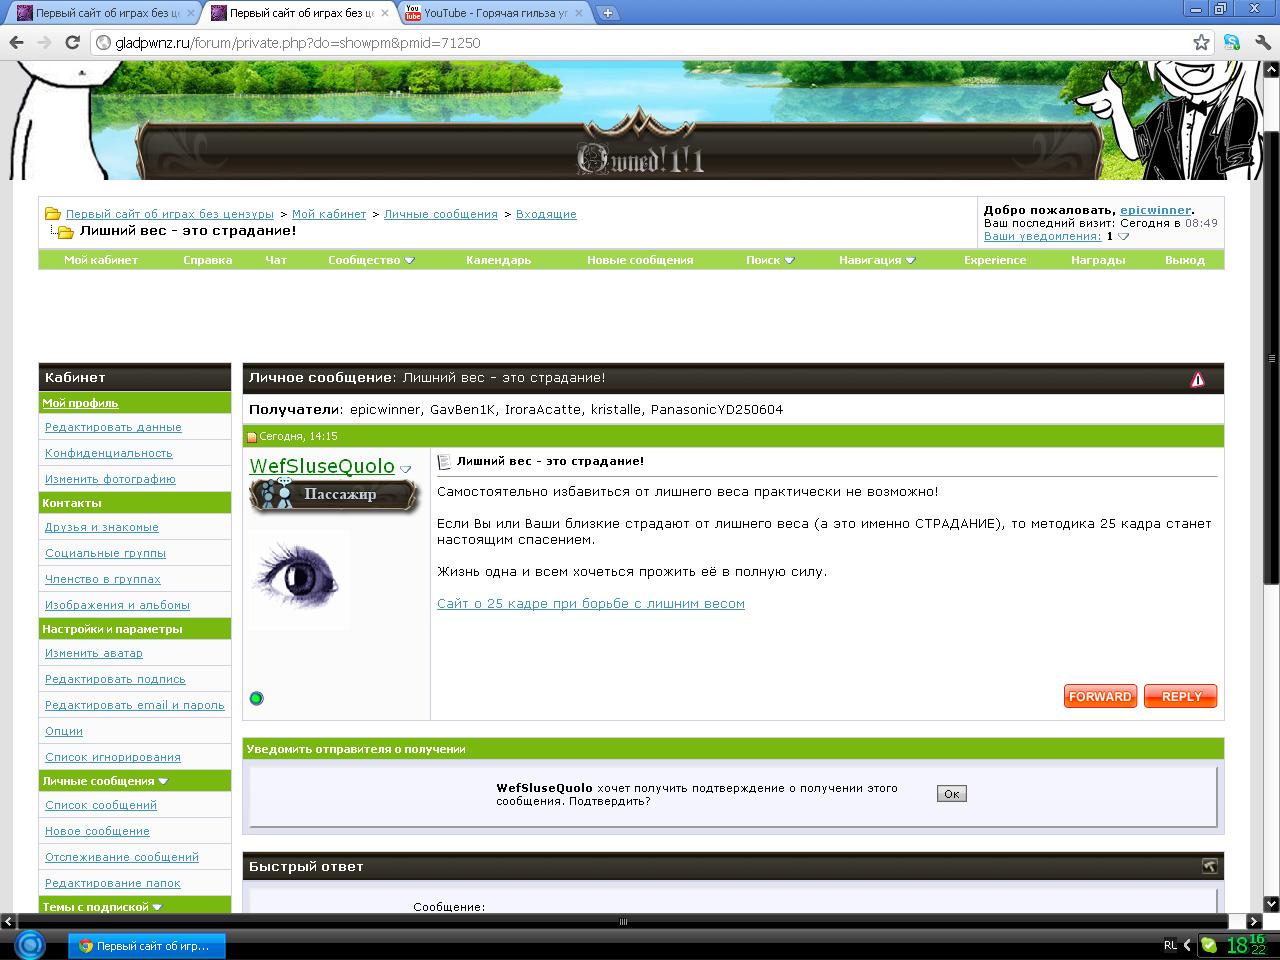Click the browser Forward arrow
The height and width of the screenshot is (960, 1280).
pyautogui.click(x=44, y=42)
